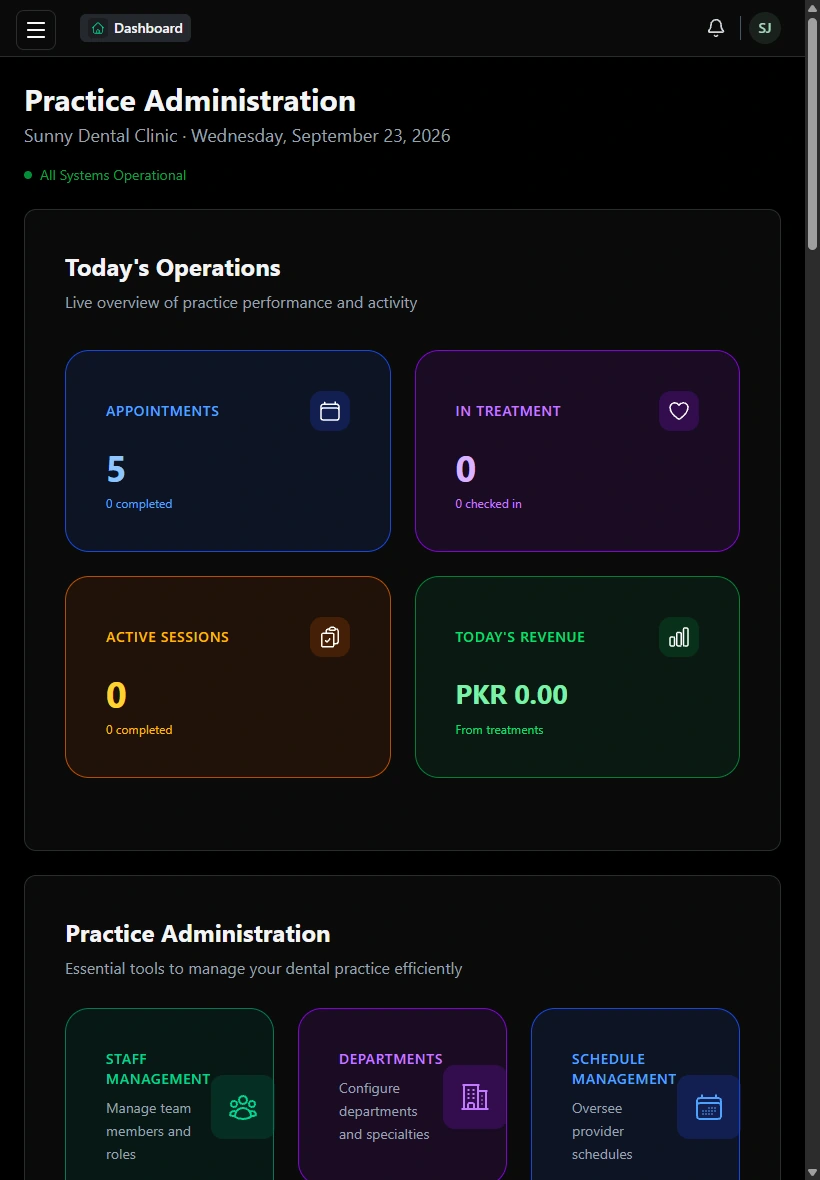Click the building icon in Departments card
This screenshot has height=1180, width=820.
[475, 1096]
